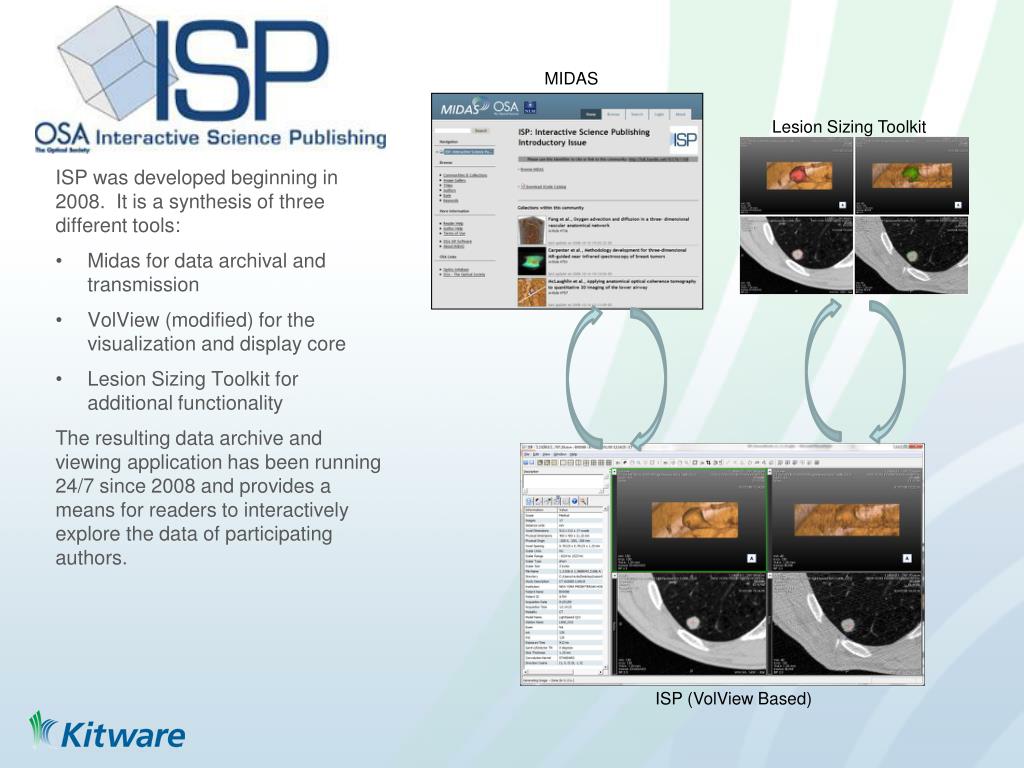Select highlighted ISP community item in MIDAS navigation
Screen dimensions: 1024x768
tap(469, 152)
